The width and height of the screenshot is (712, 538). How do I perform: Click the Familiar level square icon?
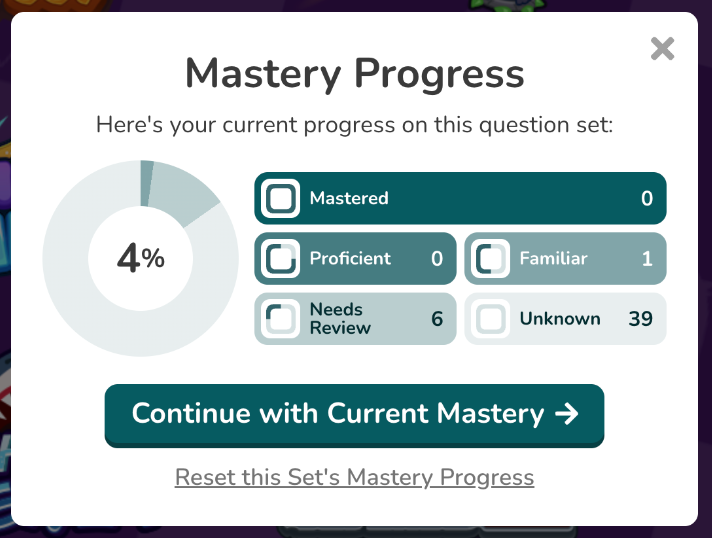491,259
